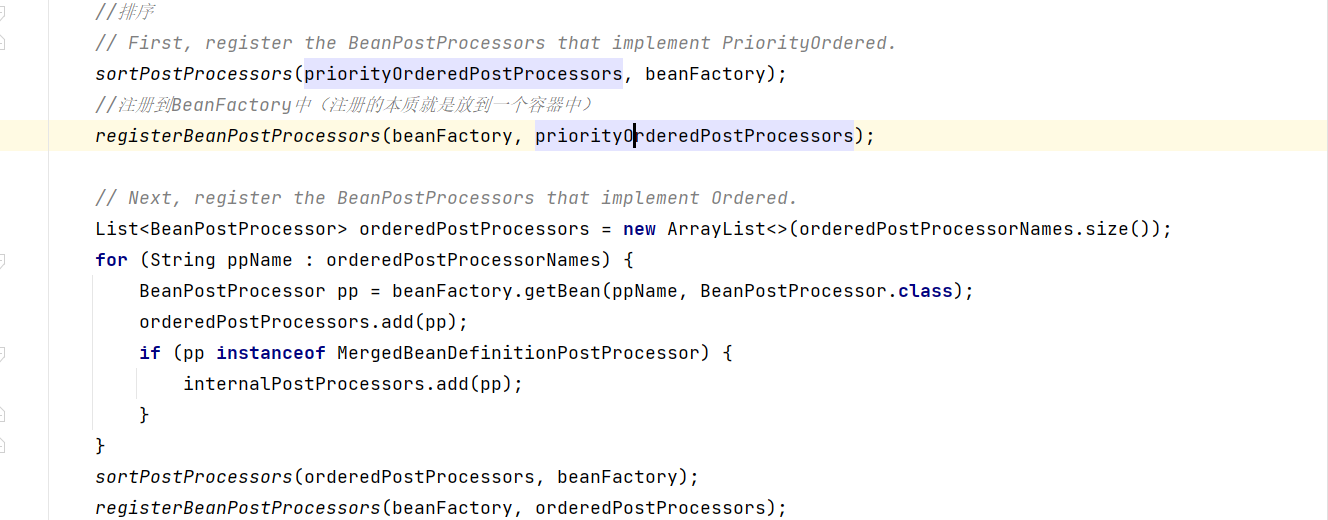
Task: Click the 'Next, register' comment line
Action: 446,198
